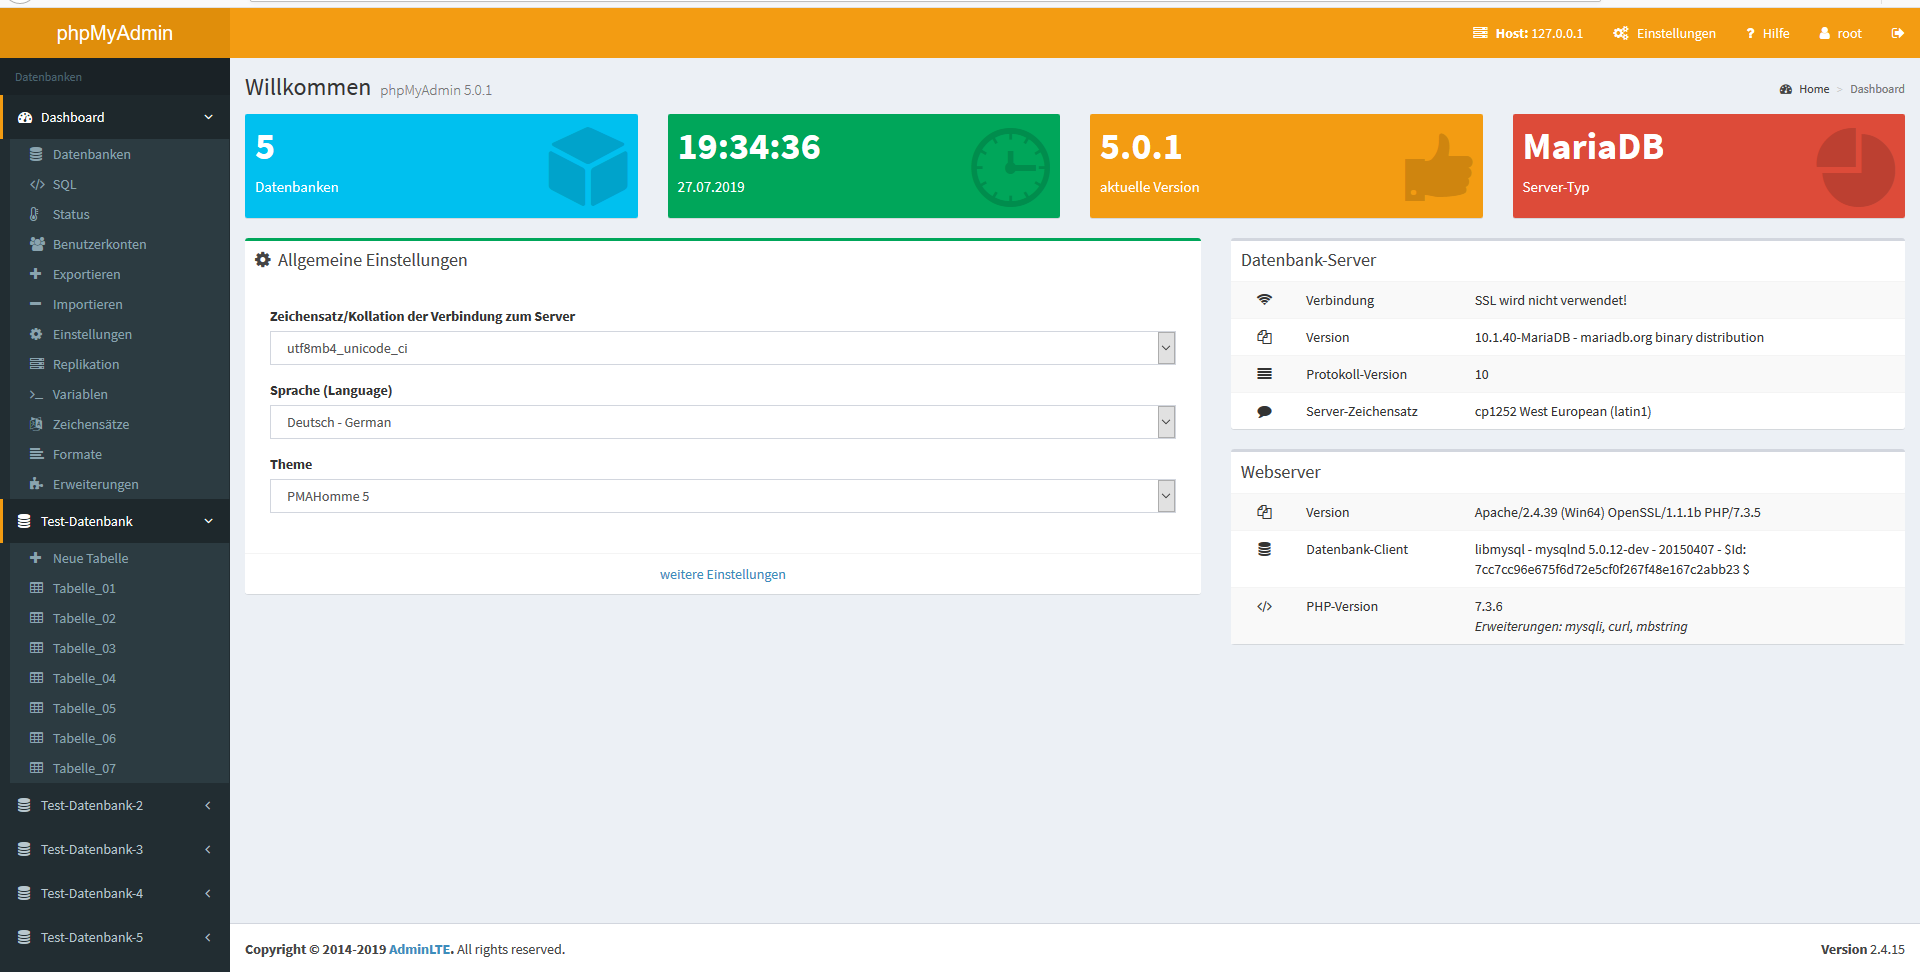Click the table icon beside Tabelle_04
Viewport: 1920px width, 972px height.
(x=37, y=678)
